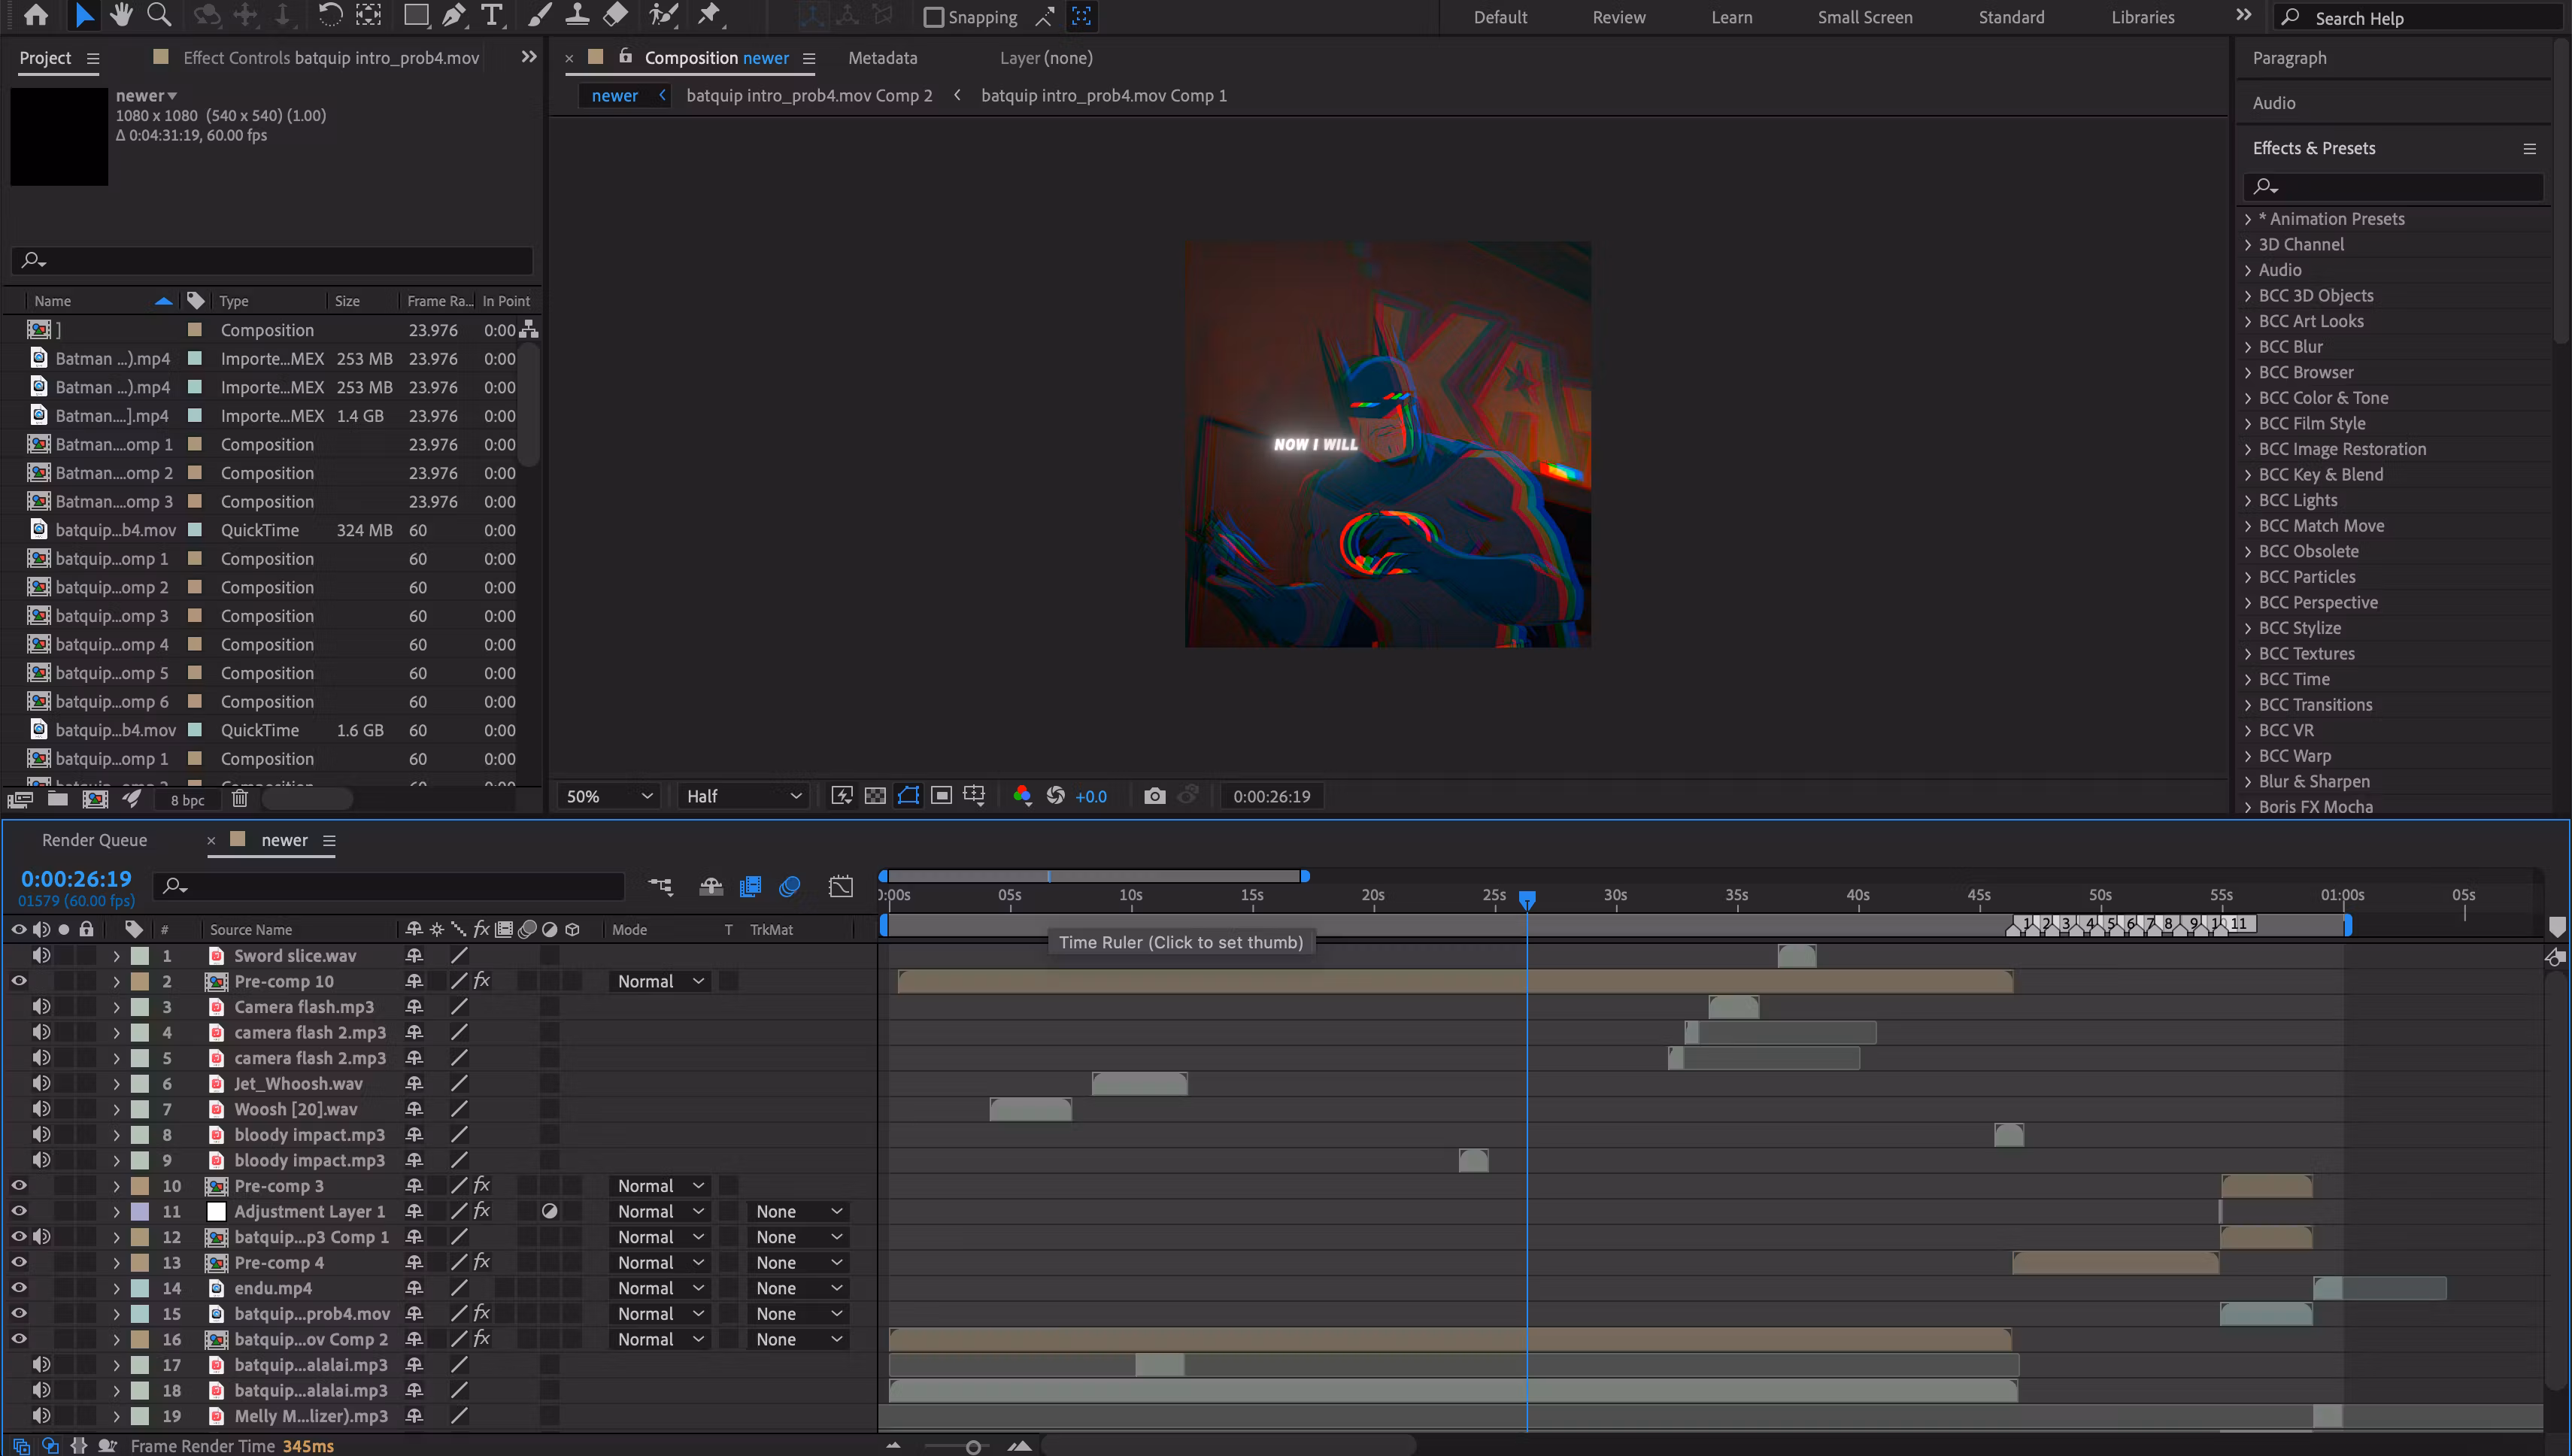Image resolution: width=2572 pixels, height=1456 pixels.
Task: Click the Reset Exposure icon
Action: (1055, 796)
